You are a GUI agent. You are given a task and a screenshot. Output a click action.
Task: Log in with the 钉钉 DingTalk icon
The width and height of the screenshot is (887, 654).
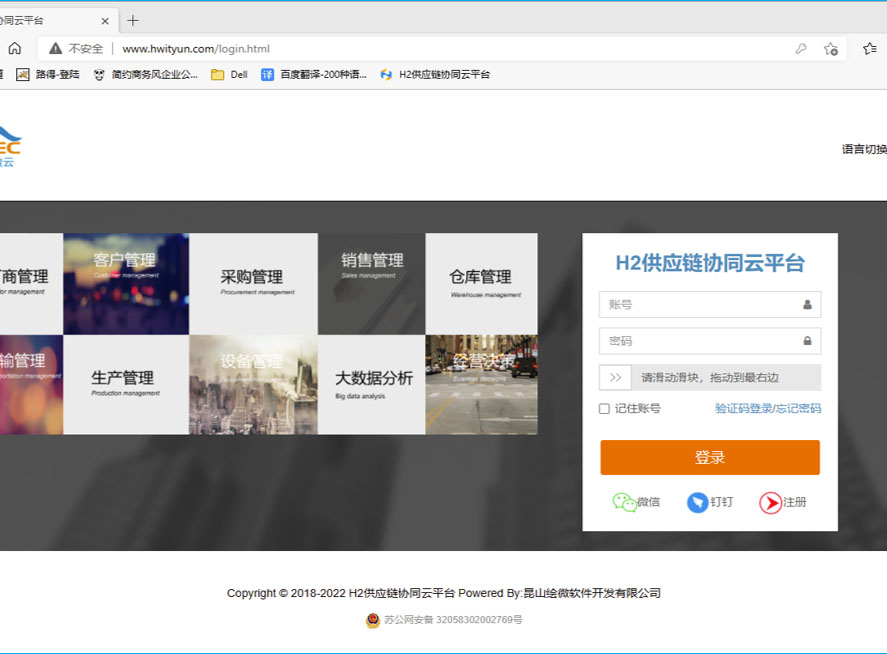click(x=697, y=502)
